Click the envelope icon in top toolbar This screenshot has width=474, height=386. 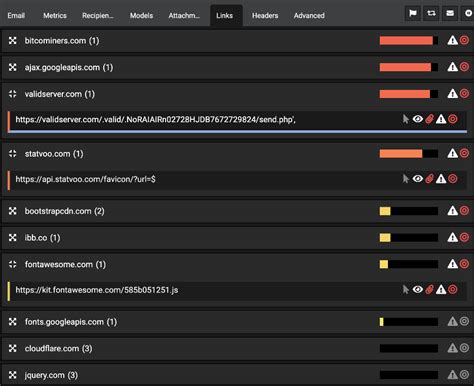[450, 13]
